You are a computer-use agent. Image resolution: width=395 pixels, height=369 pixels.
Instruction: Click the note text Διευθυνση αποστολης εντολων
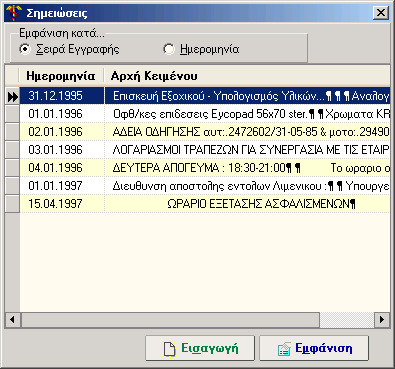192,186
